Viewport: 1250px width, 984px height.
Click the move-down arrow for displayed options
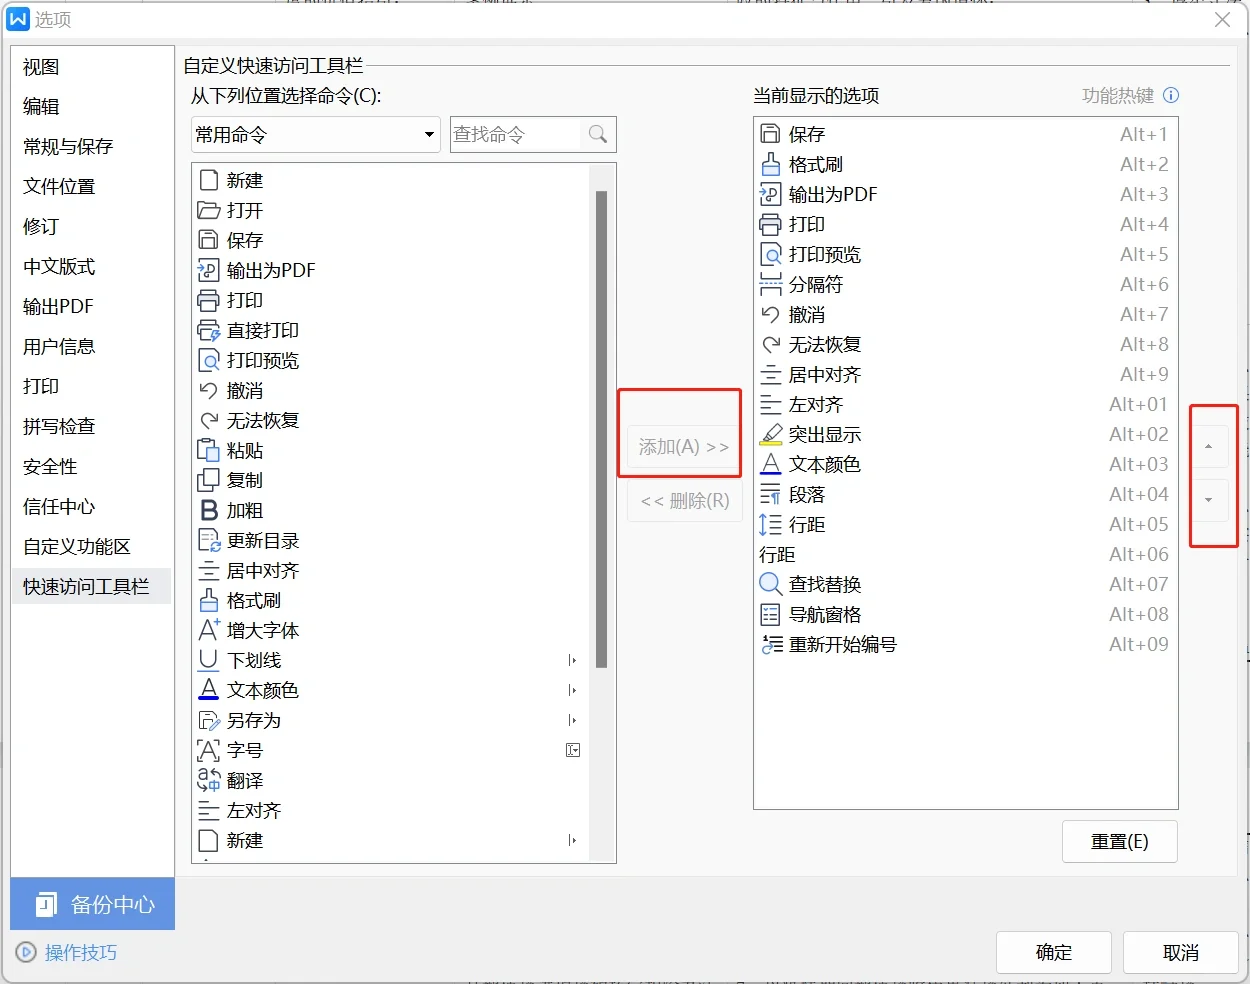[x=1208, y=500]
